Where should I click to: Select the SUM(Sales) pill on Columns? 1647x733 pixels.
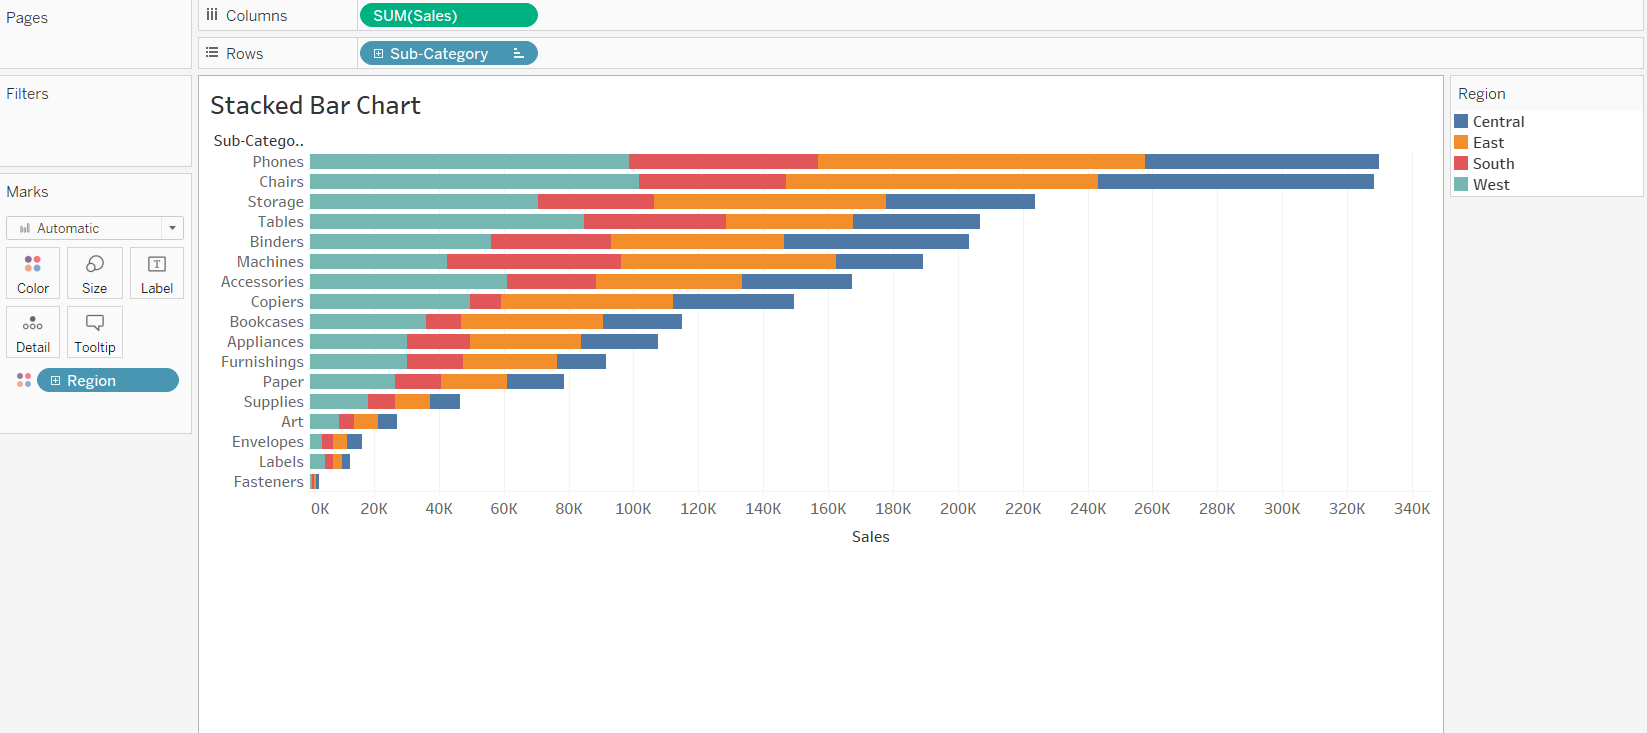(448, 16)
